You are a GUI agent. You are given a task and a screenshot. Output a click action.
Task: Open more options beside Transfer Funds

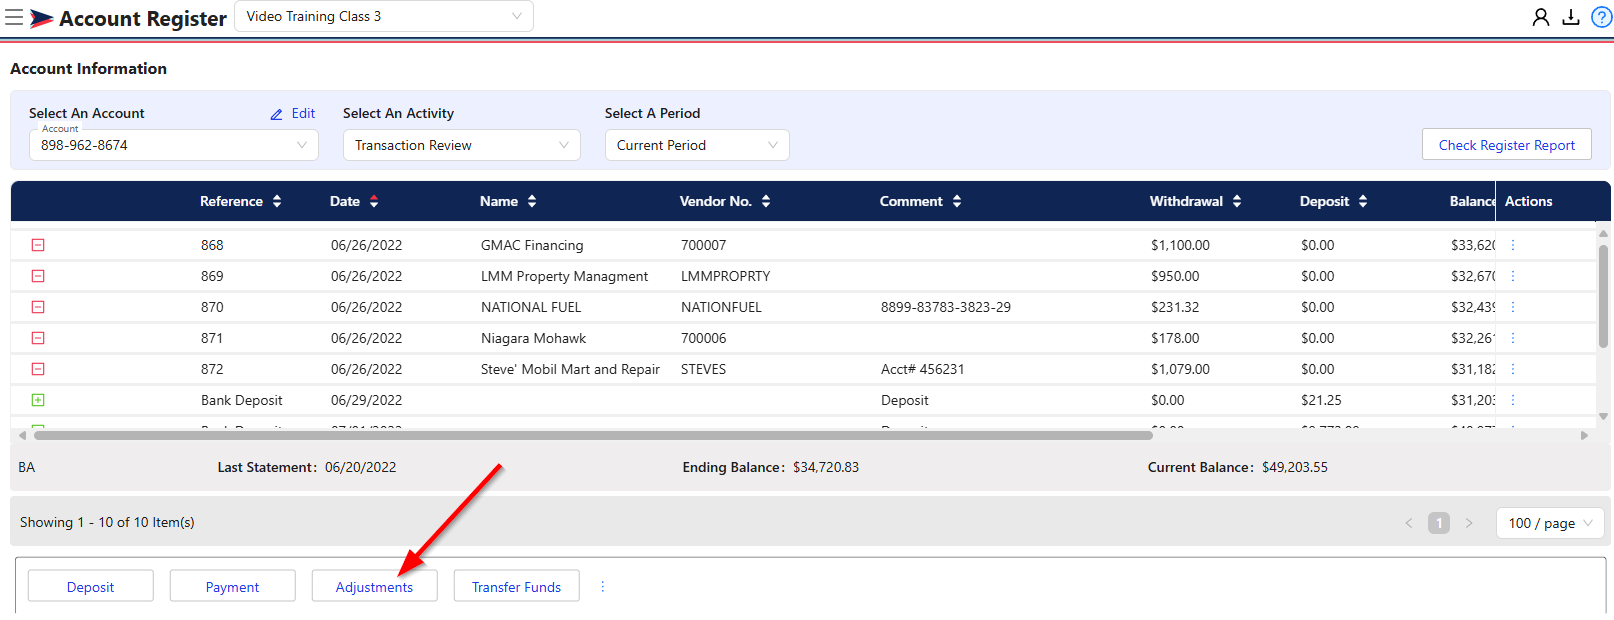coord(602,587)
